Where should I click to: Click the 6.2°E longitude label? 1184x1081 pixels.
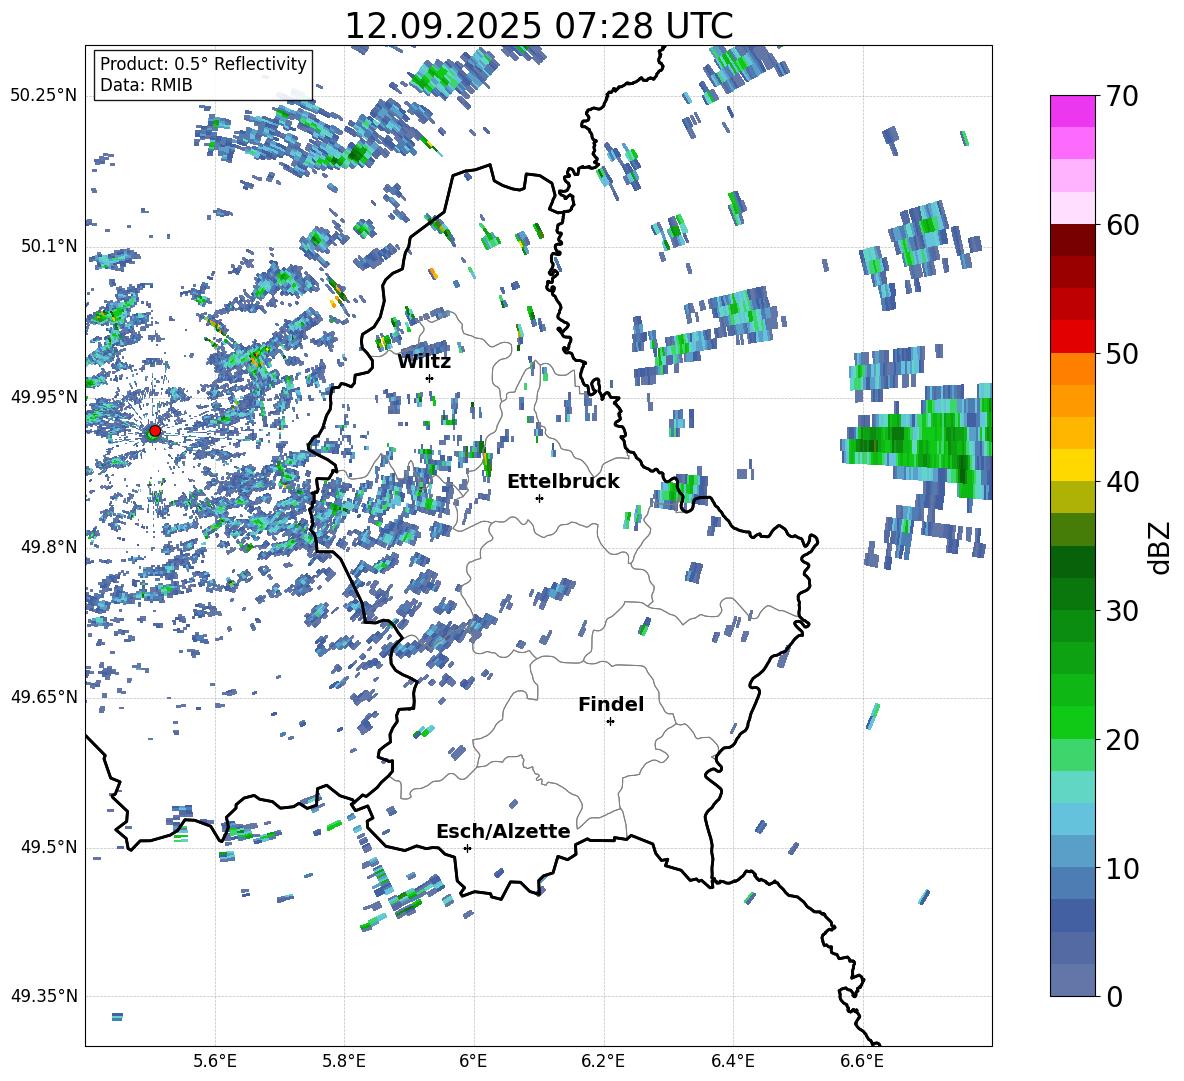pos(603,1061)
